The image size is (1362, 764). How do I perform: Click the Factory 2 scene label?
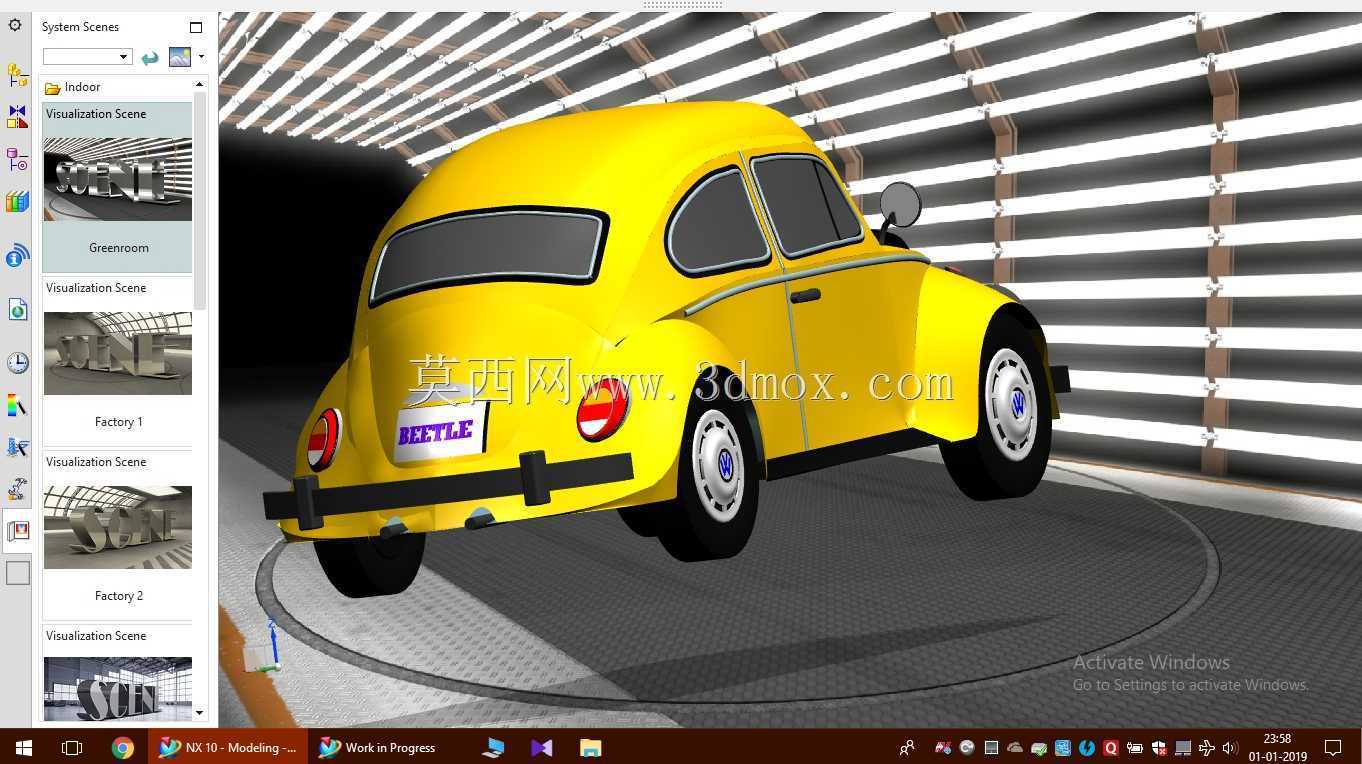click(119, 596)
